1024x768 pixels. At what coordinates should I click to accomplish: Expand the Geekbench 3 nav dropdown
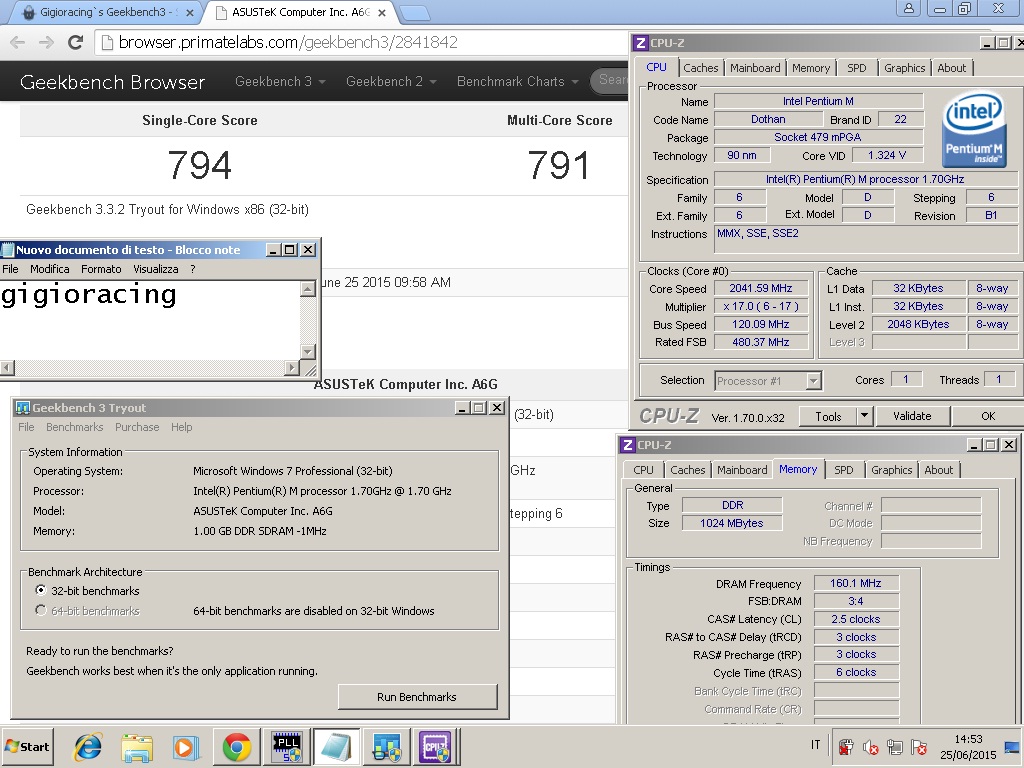280,82
